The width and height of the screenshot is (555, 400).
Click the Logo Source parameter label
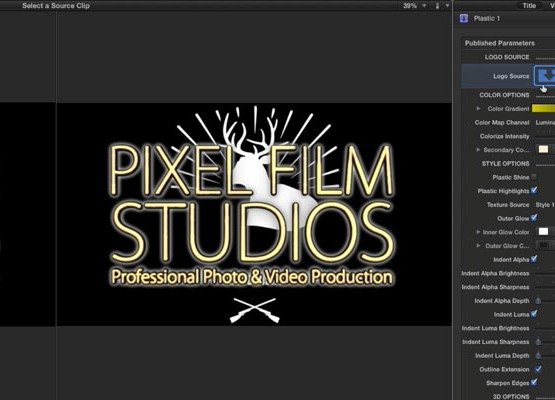511,76
